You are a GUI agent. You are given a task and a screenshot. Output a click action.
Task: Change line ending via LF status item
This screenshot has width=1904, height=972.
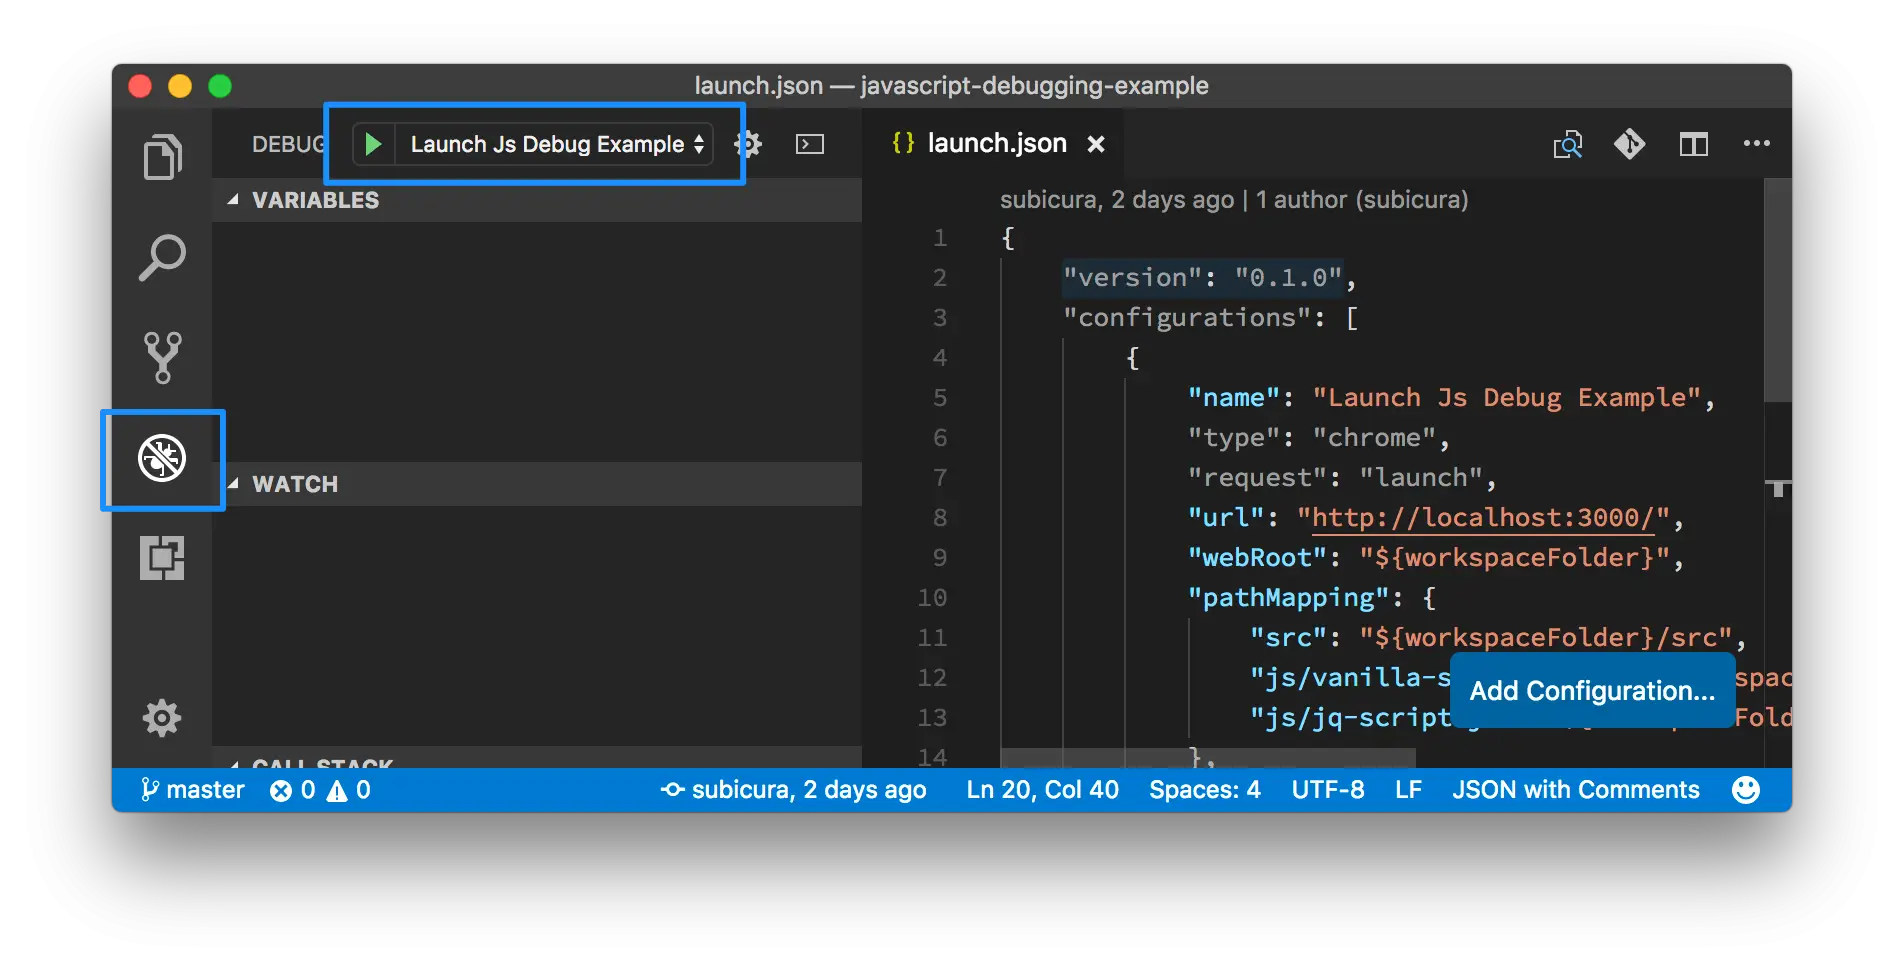1408,790
